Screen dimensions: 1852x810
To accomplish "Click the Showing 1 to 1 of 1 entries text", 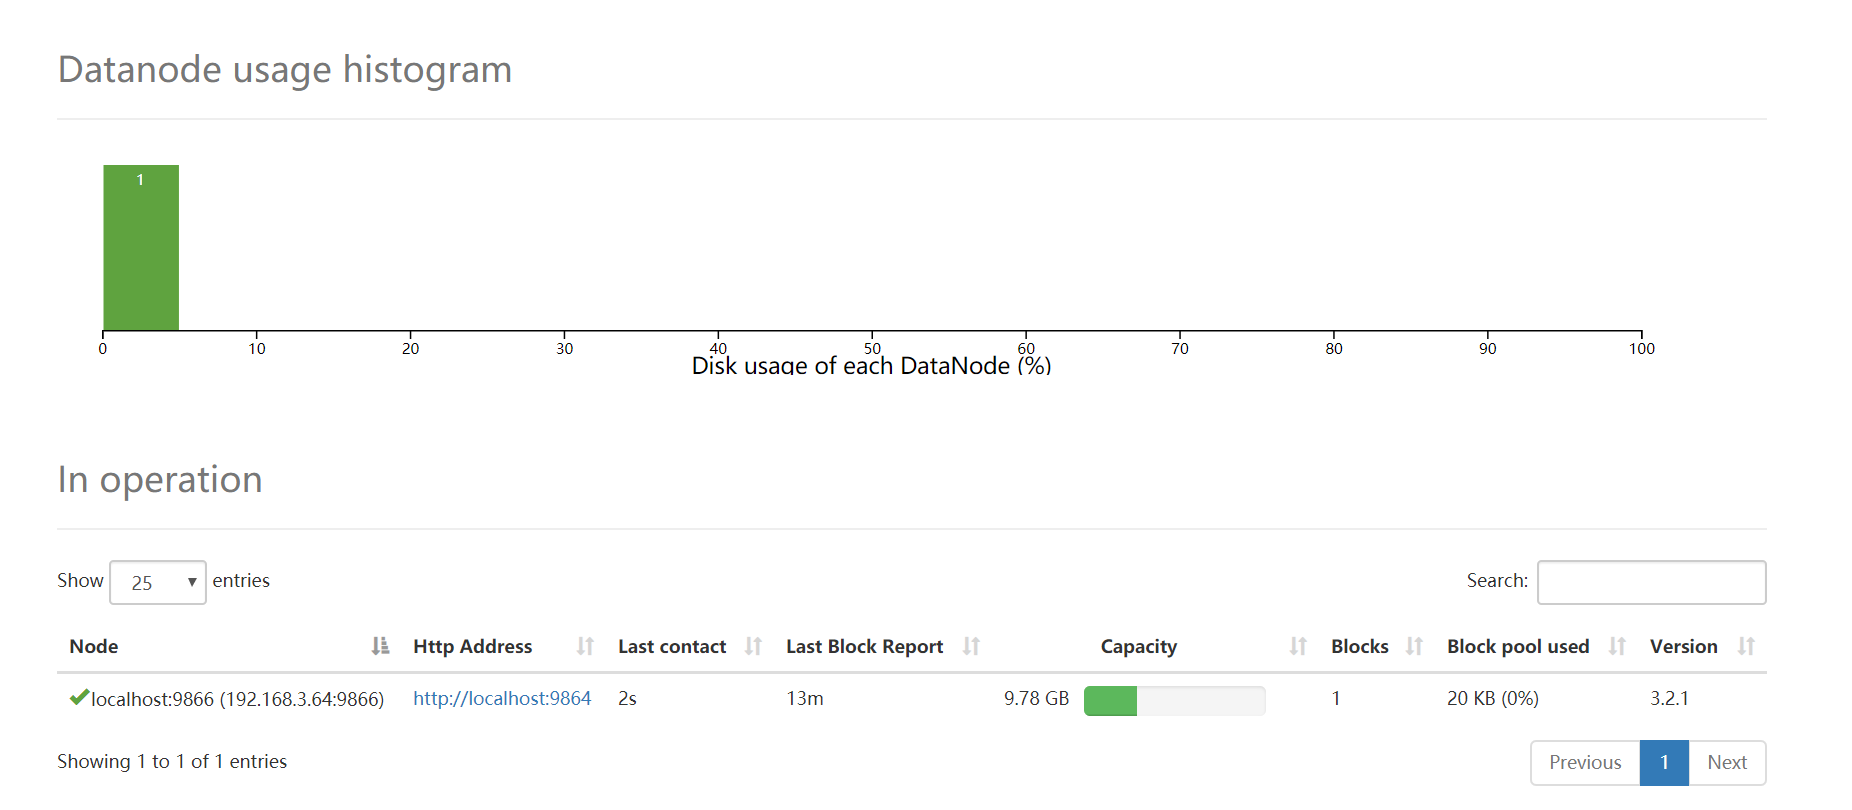I will [x=172, y=761].
